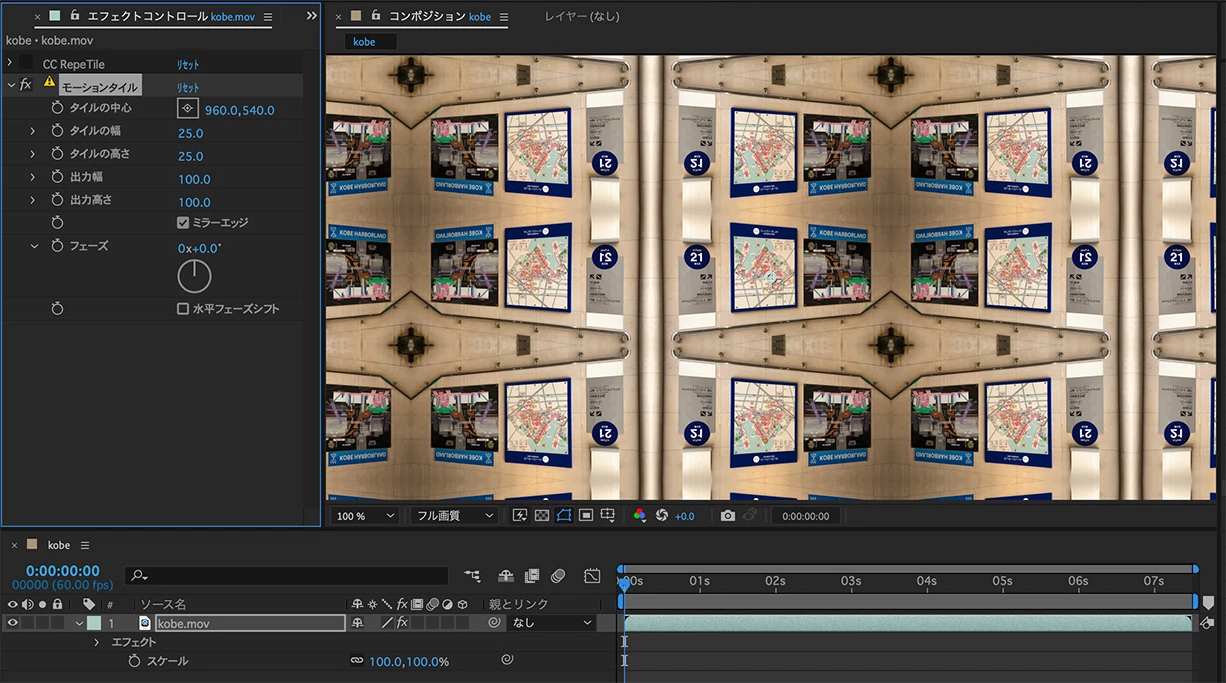Toggle stopwatch for フェーズ
Image resolution: width=1226 pixels, height=683 pixels.
pos(57,246)
